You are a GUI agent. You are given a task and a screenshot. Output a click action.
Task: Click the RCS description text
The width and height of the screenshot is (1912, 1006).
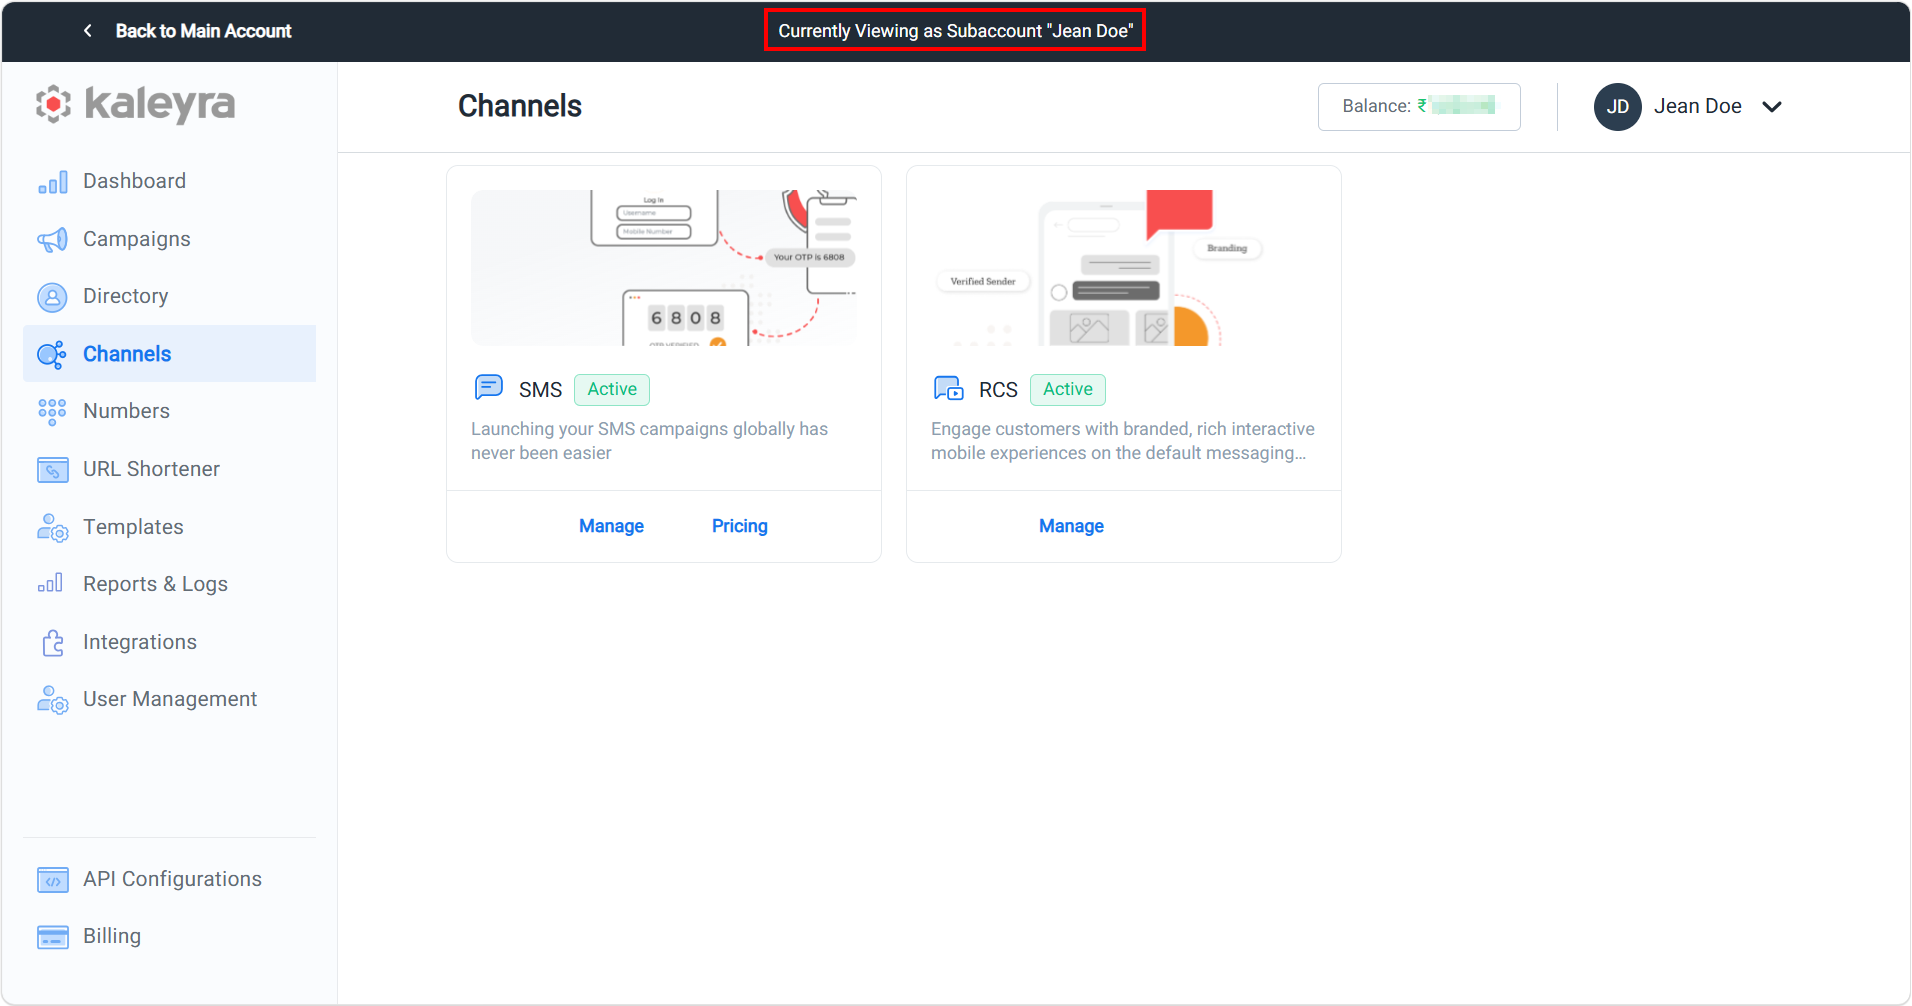click(1123, 441)
